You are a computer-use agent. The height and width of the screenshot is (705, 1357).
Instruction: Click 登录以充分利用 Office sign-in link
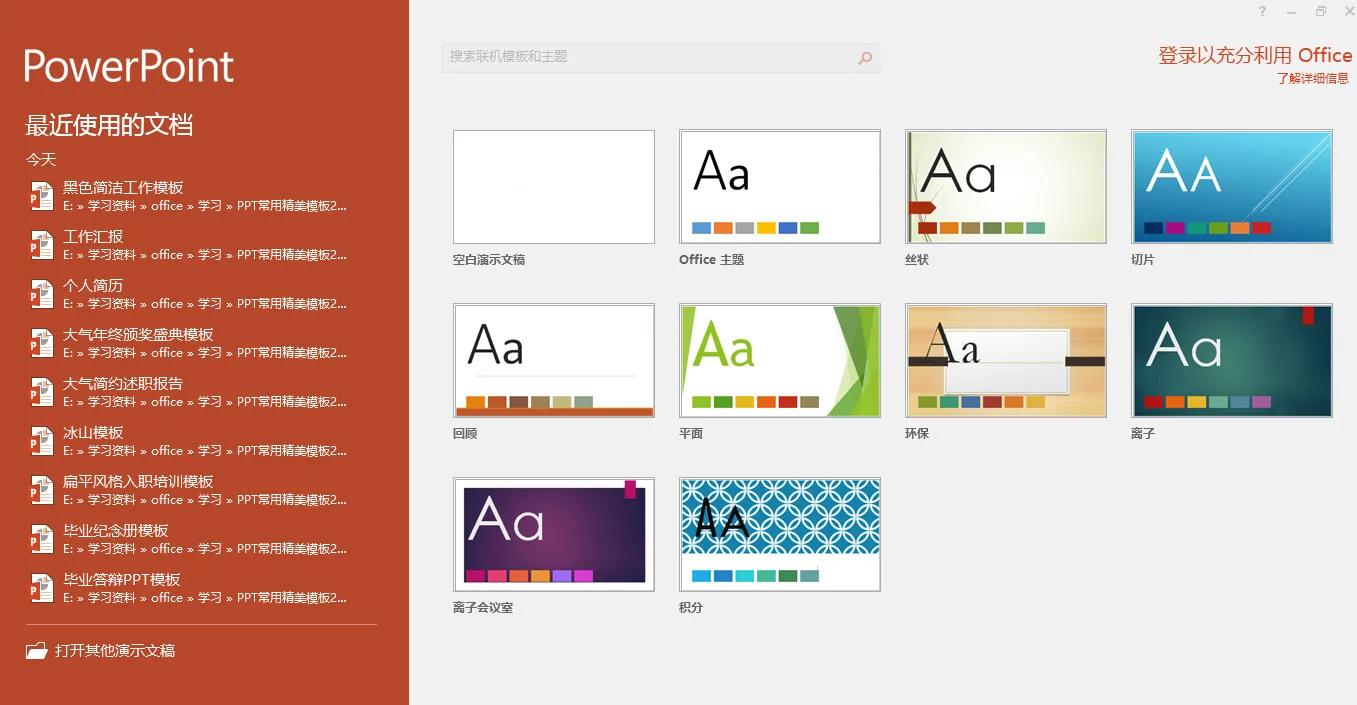[x=1255, y=55]
